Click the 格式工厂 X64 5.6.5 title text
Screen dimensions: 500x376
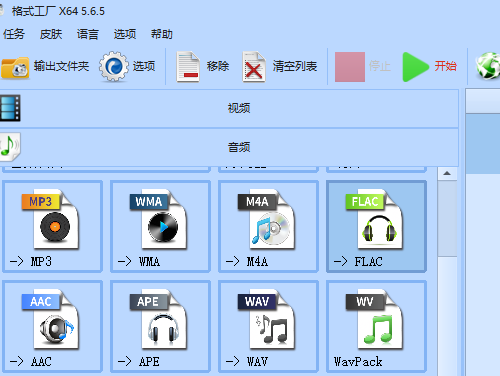click(58, 11)
